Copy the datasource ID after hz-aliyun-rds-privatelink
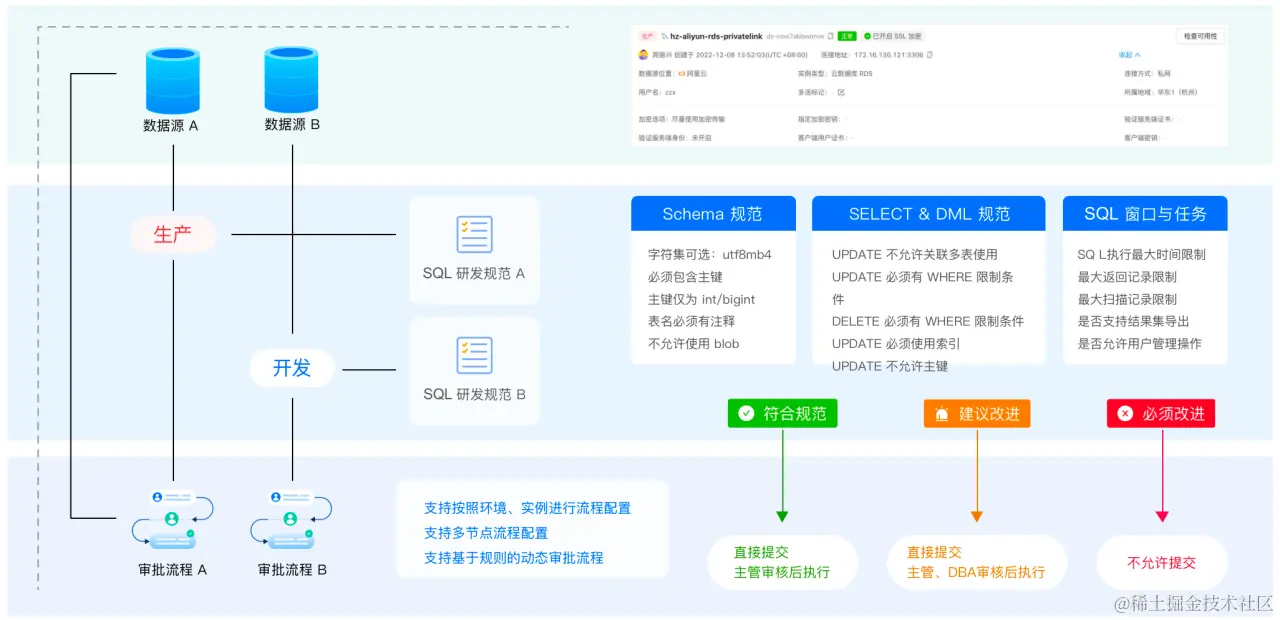Screen dimensions: 1280x620 click(831, 36)
